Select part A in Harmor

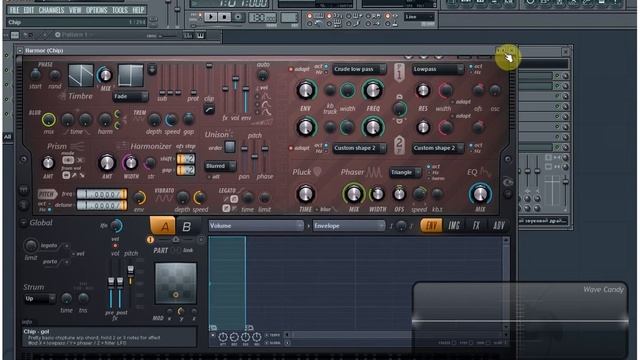click(x=163, y=226)
